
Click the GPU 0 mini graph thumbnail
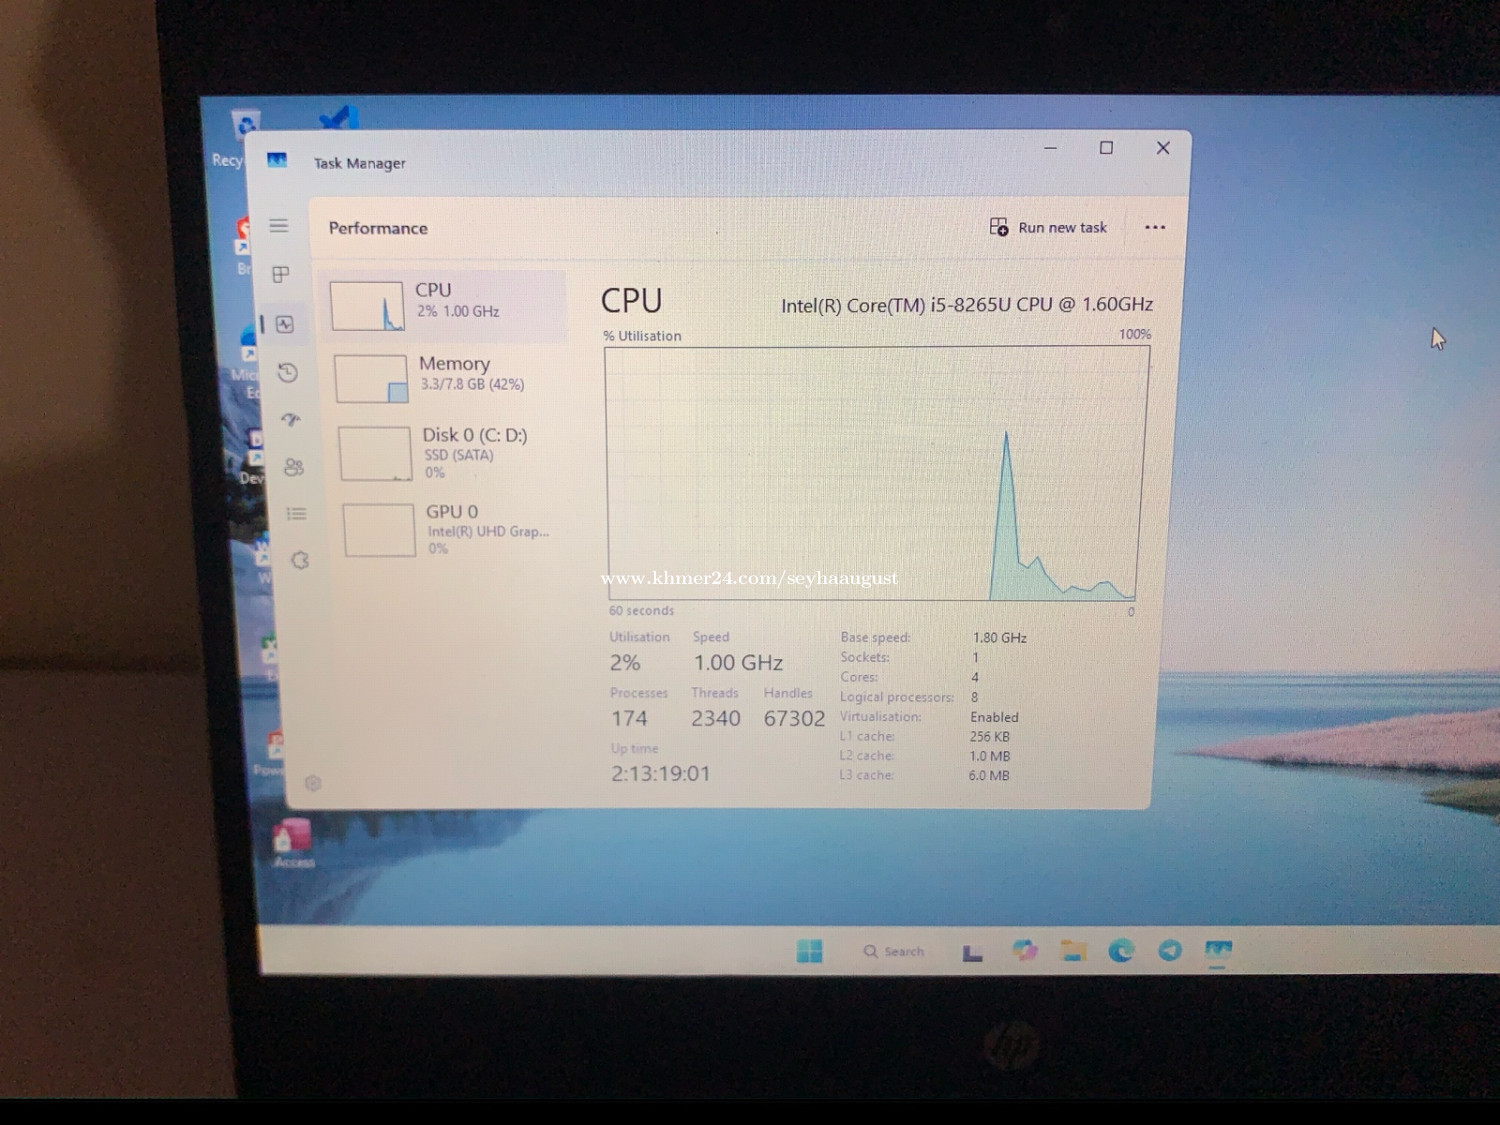click(x=379, y=530)
